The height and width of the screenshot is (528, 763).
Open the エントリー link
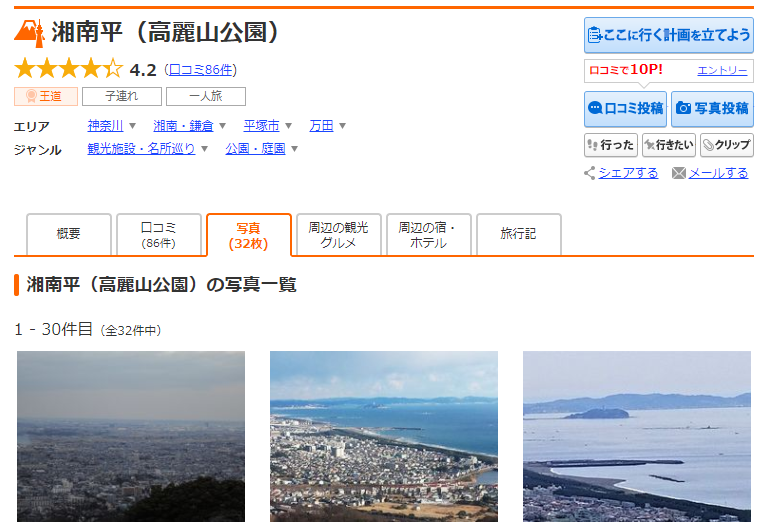click(x=722, y=71)
